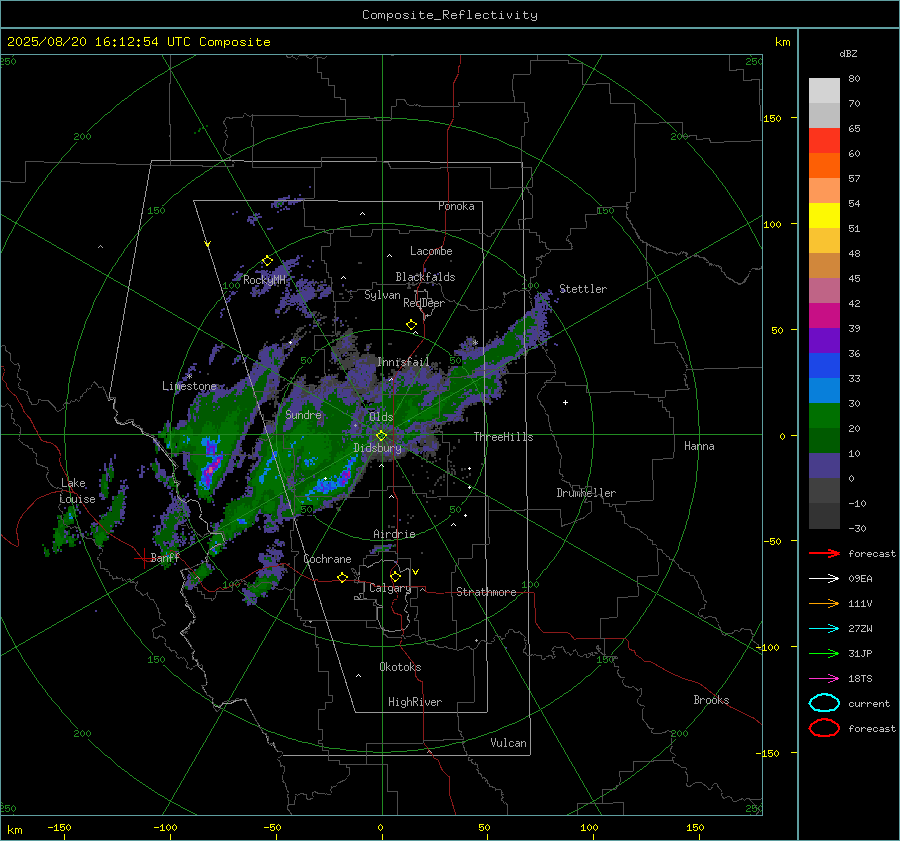Click the Cochrane label

327,559
